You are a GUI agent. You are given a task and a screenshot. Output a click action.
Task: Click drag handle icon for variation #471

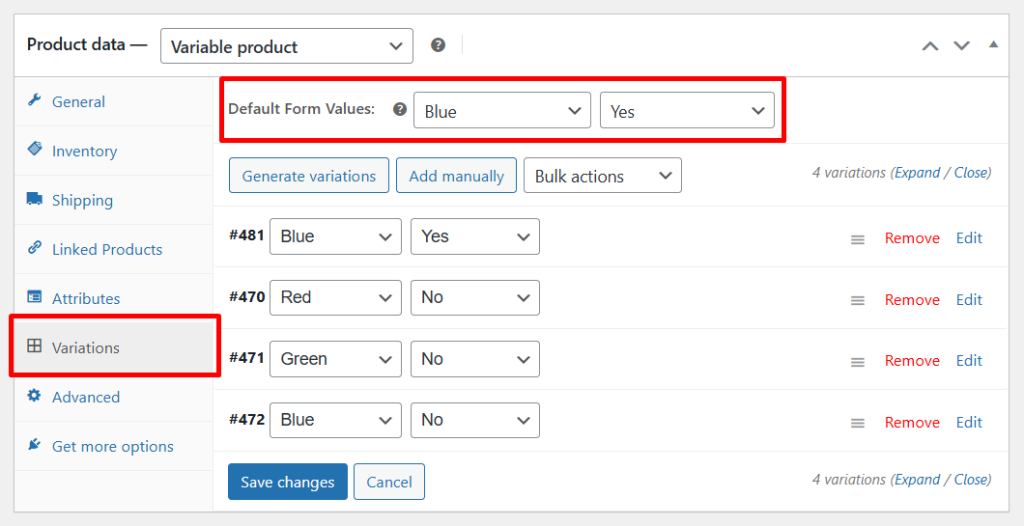(x=857, y=362)
